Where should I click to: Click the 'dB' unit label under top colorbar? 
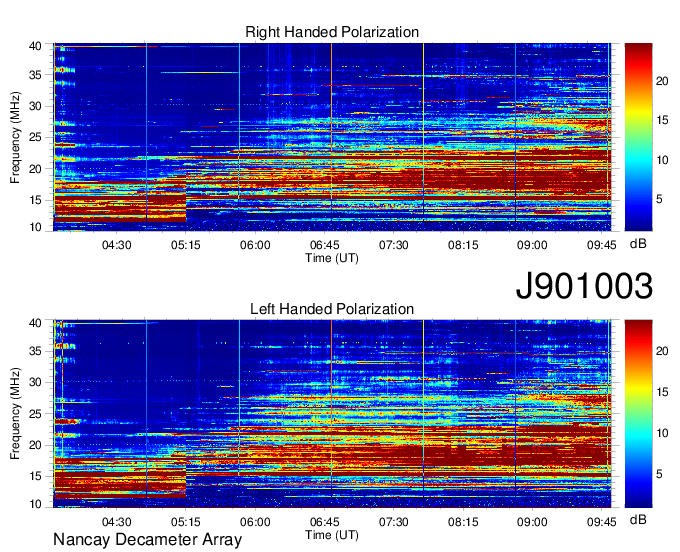pos(638,244)
